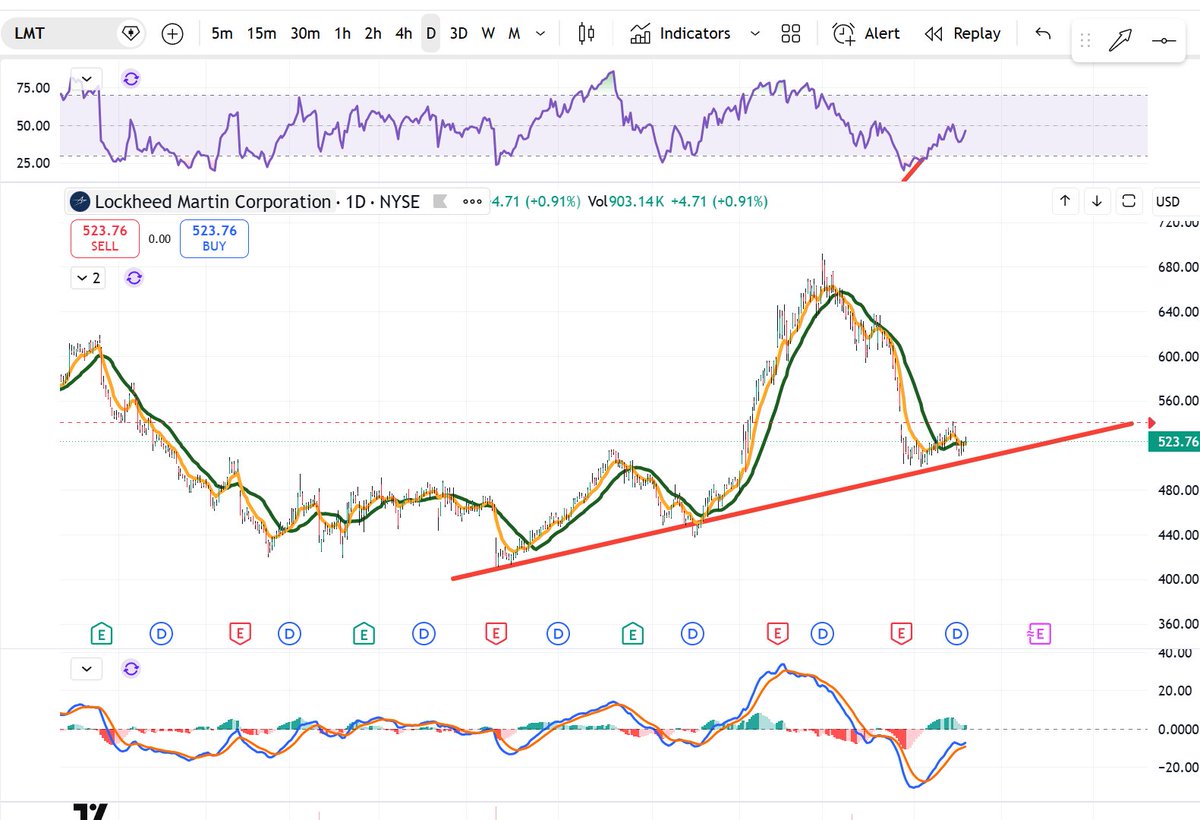1200x820 pixels.
Task: Click the purple refresh icon in MACD pane
Action: click(131, 667)
